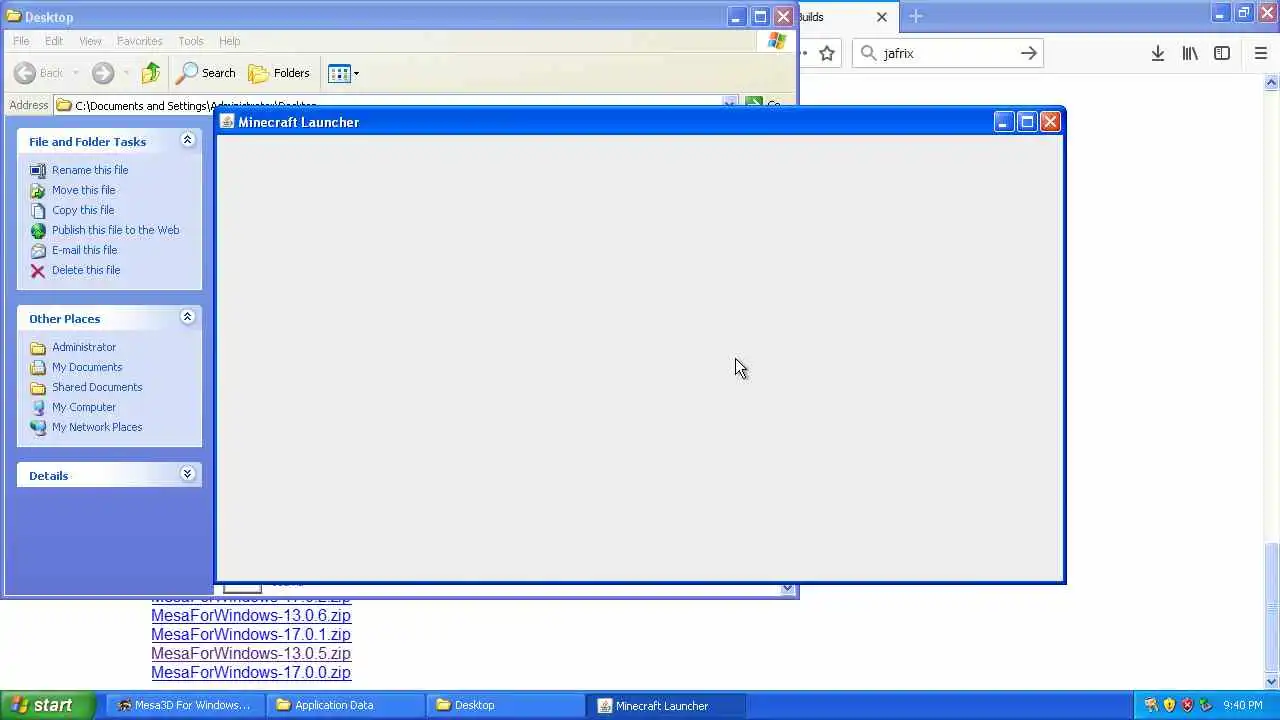Open the Forward history dropdown arrow
The width and height of the screenshot is (1280, 720).
coord(125,72)
